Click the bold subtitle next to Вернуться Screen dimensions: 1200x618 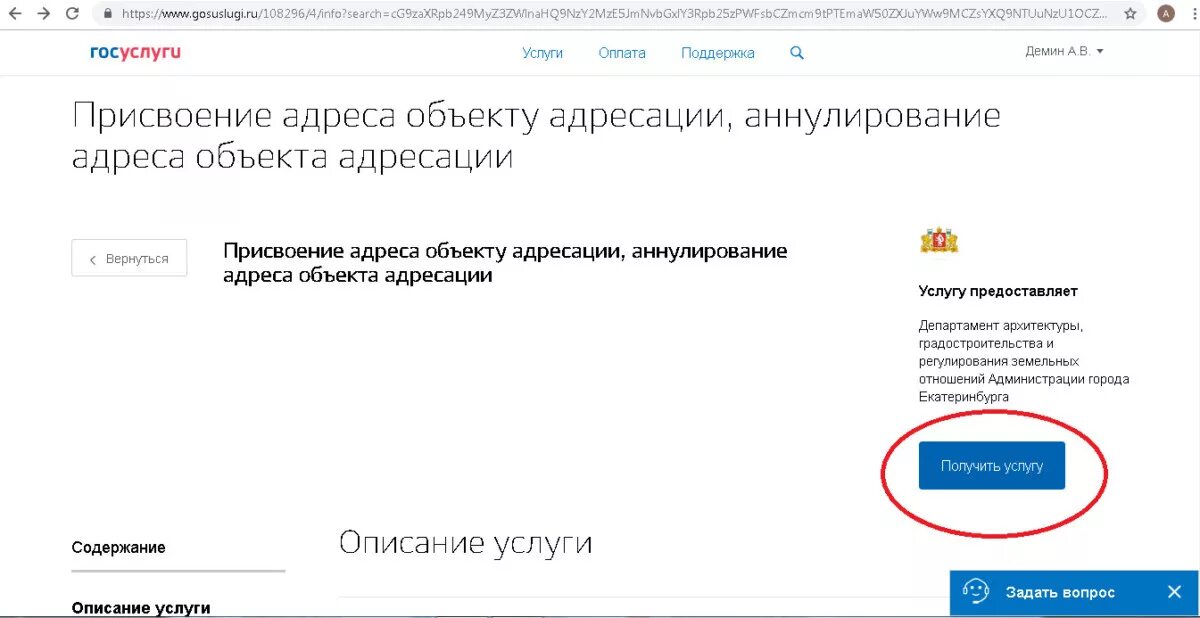pyautogui.click(x=505, y=263)
